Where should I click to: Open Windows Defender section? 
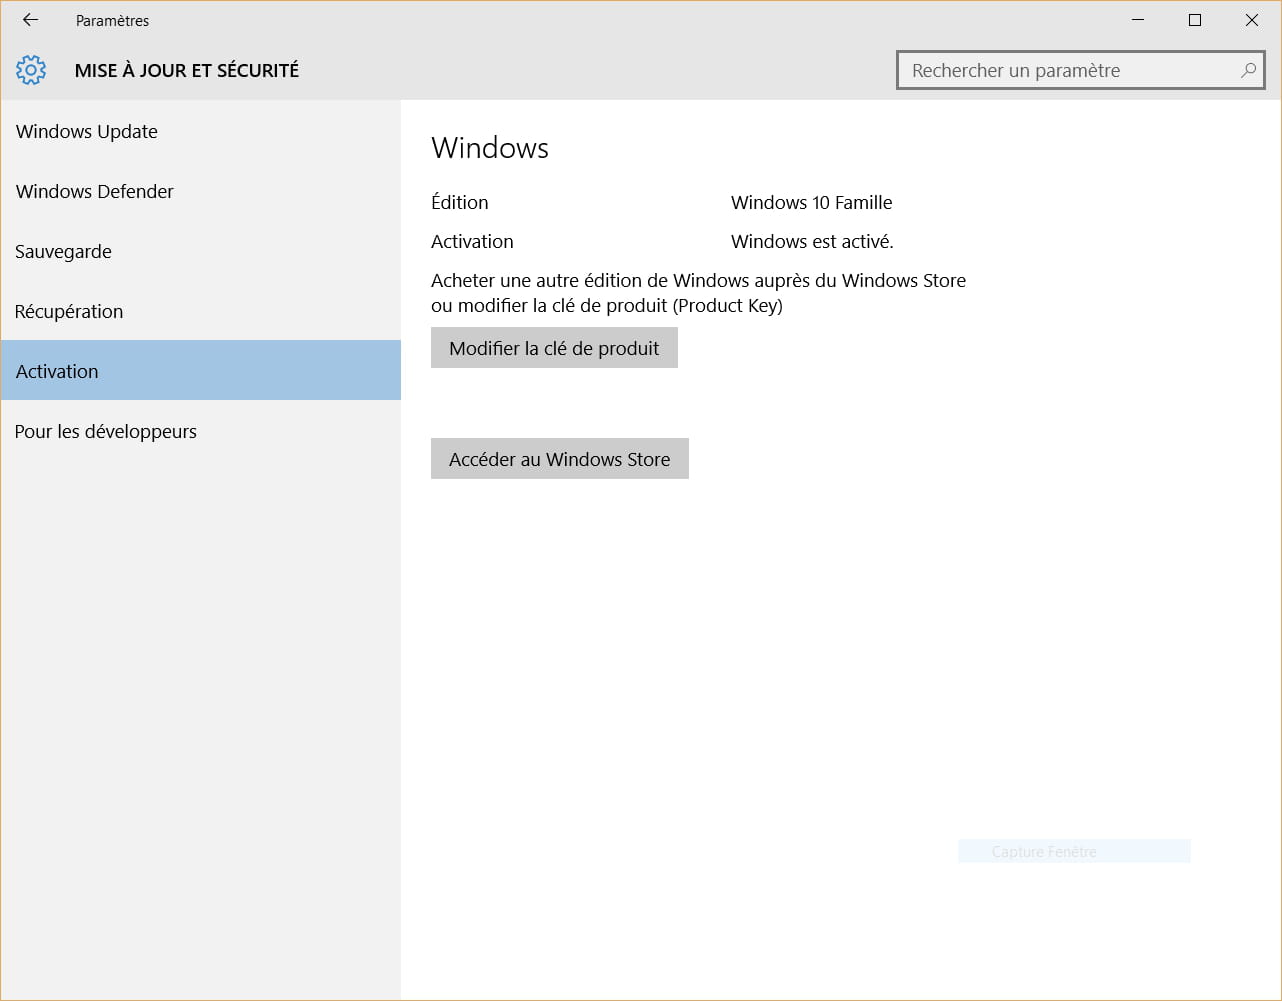(x=200, y=191)
